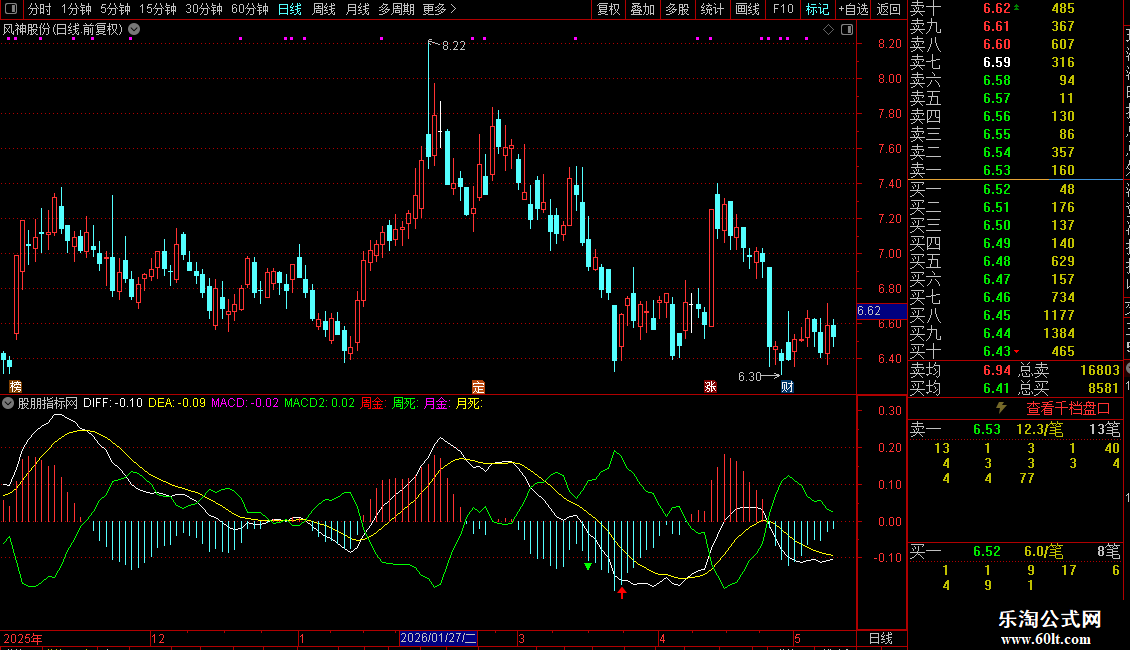
Task: Open the 复权 adjustment menu
Action: coord(608,9)
